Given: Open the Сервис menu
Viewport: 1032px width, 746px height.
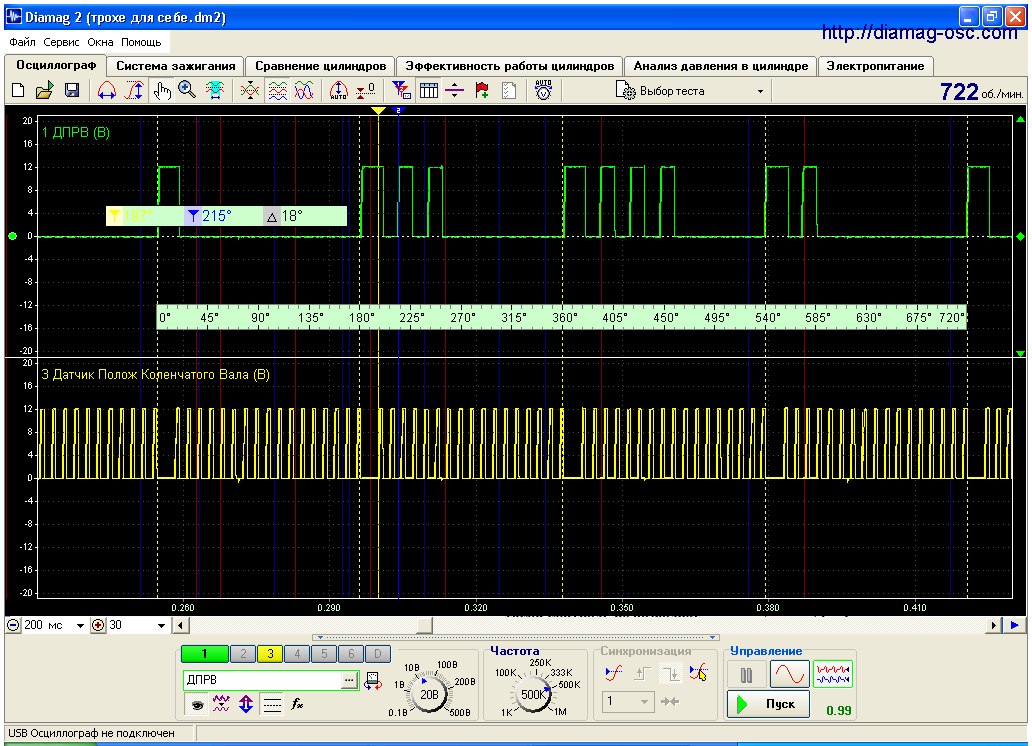Looking at the screenshot, I should (x=61, y=42).
